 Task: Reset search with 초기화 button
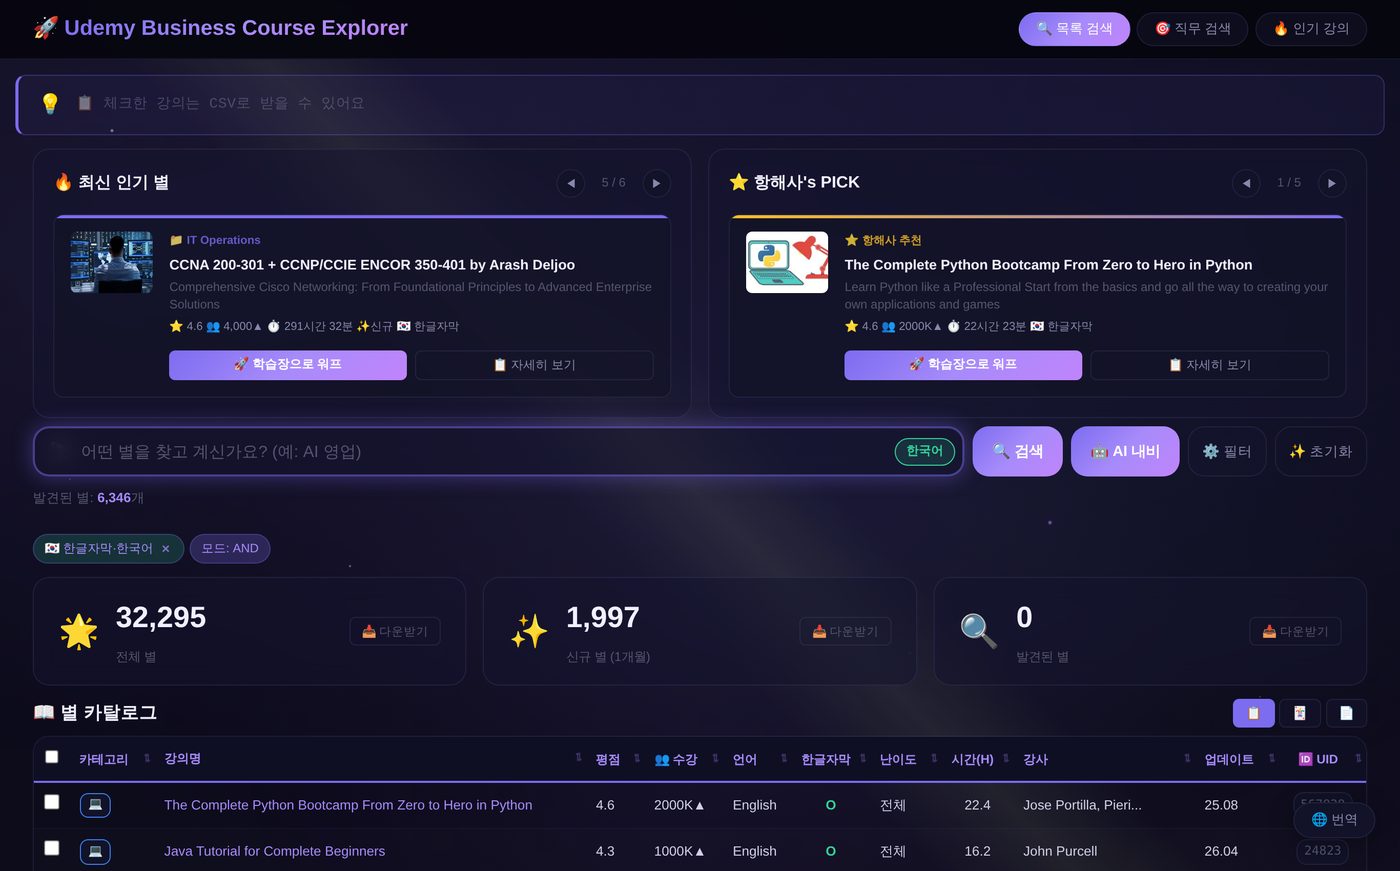(x=1320, y=452)
